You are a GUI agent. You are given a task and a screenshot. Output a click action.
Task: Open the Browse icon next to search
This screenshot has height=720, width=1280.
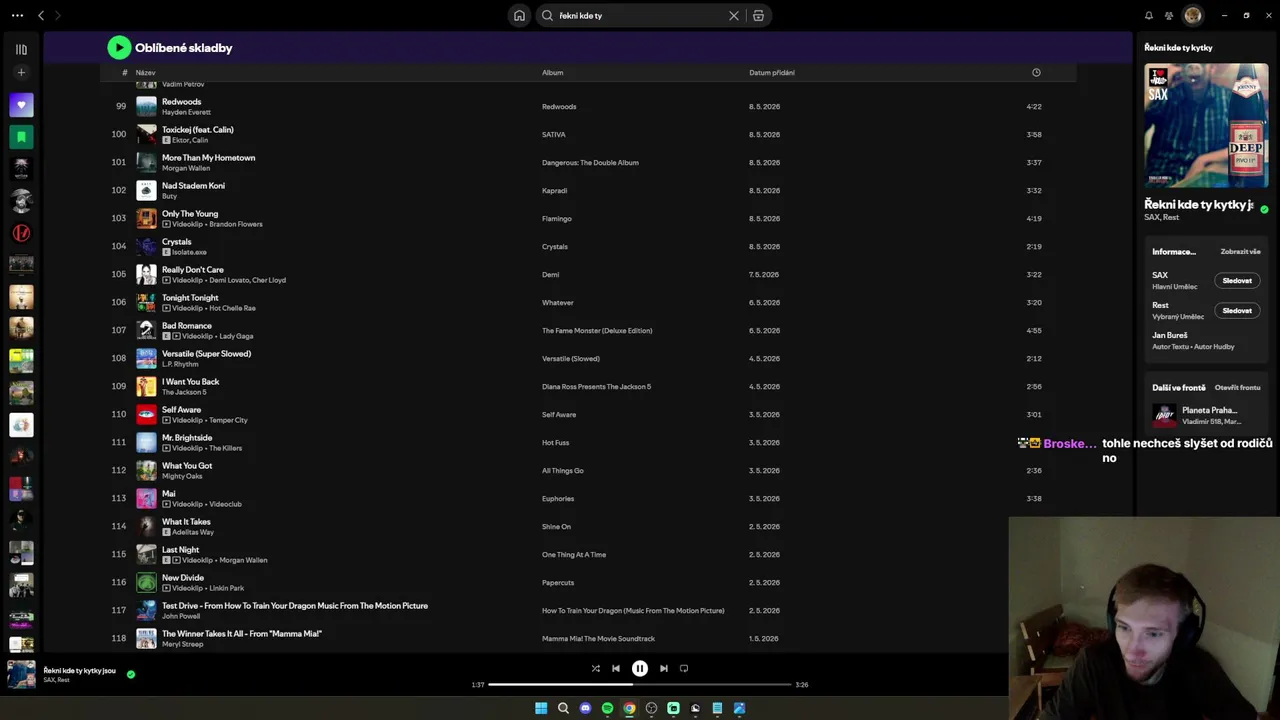coord(759,16)
